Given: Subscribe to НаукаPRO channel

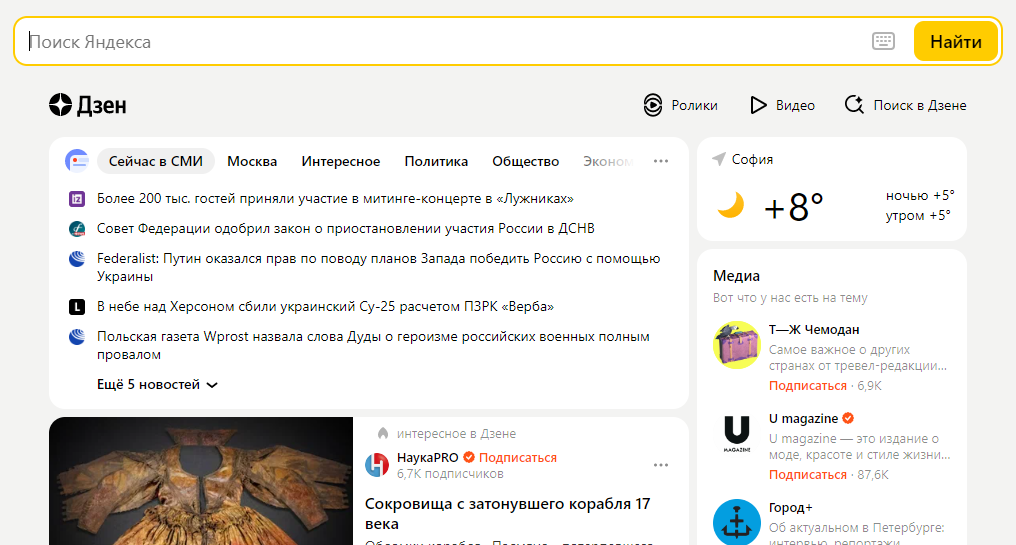Looking at the screenshot, I should [x=518, y=458].
